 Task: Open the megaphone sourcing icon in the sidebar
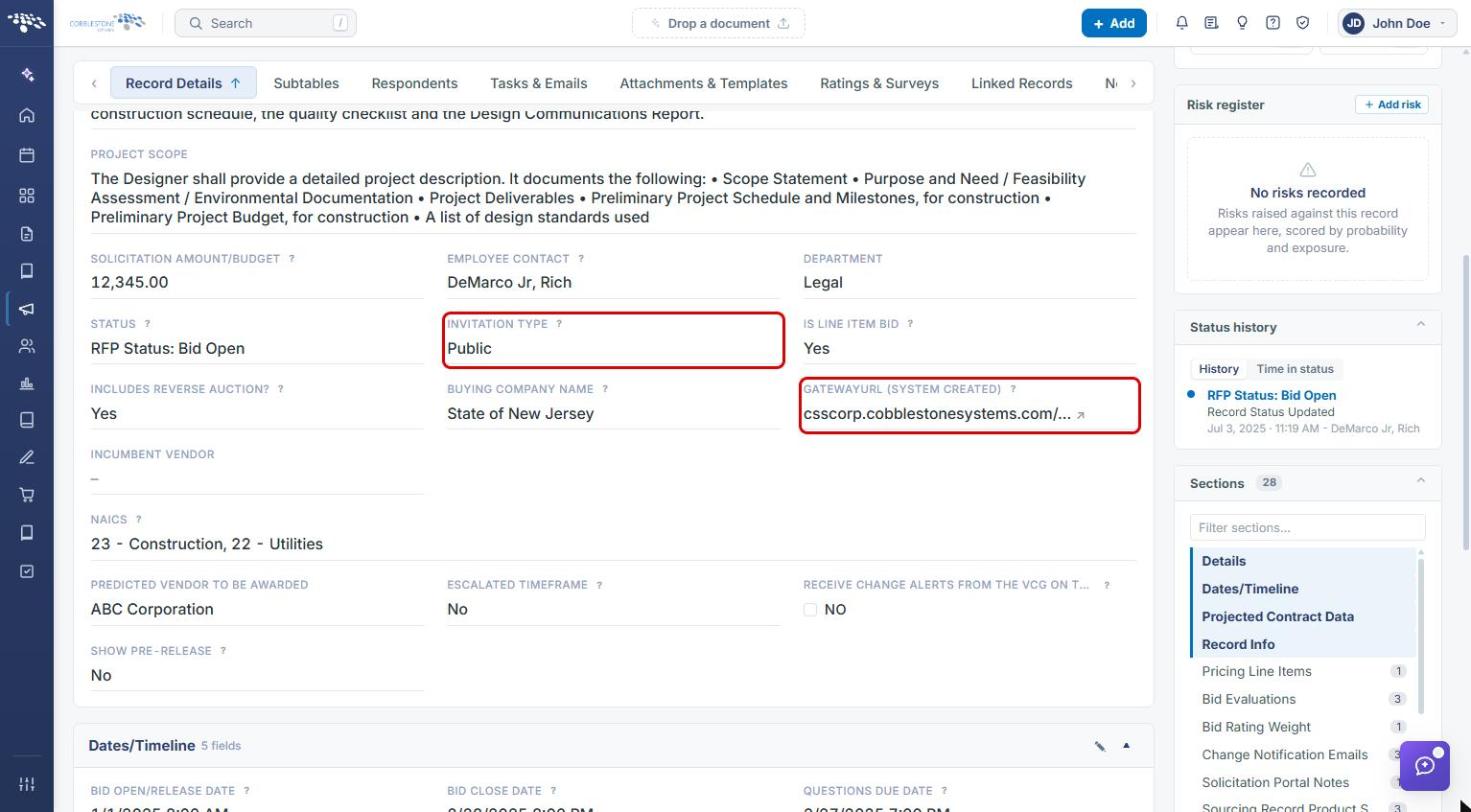click(27, 309)
